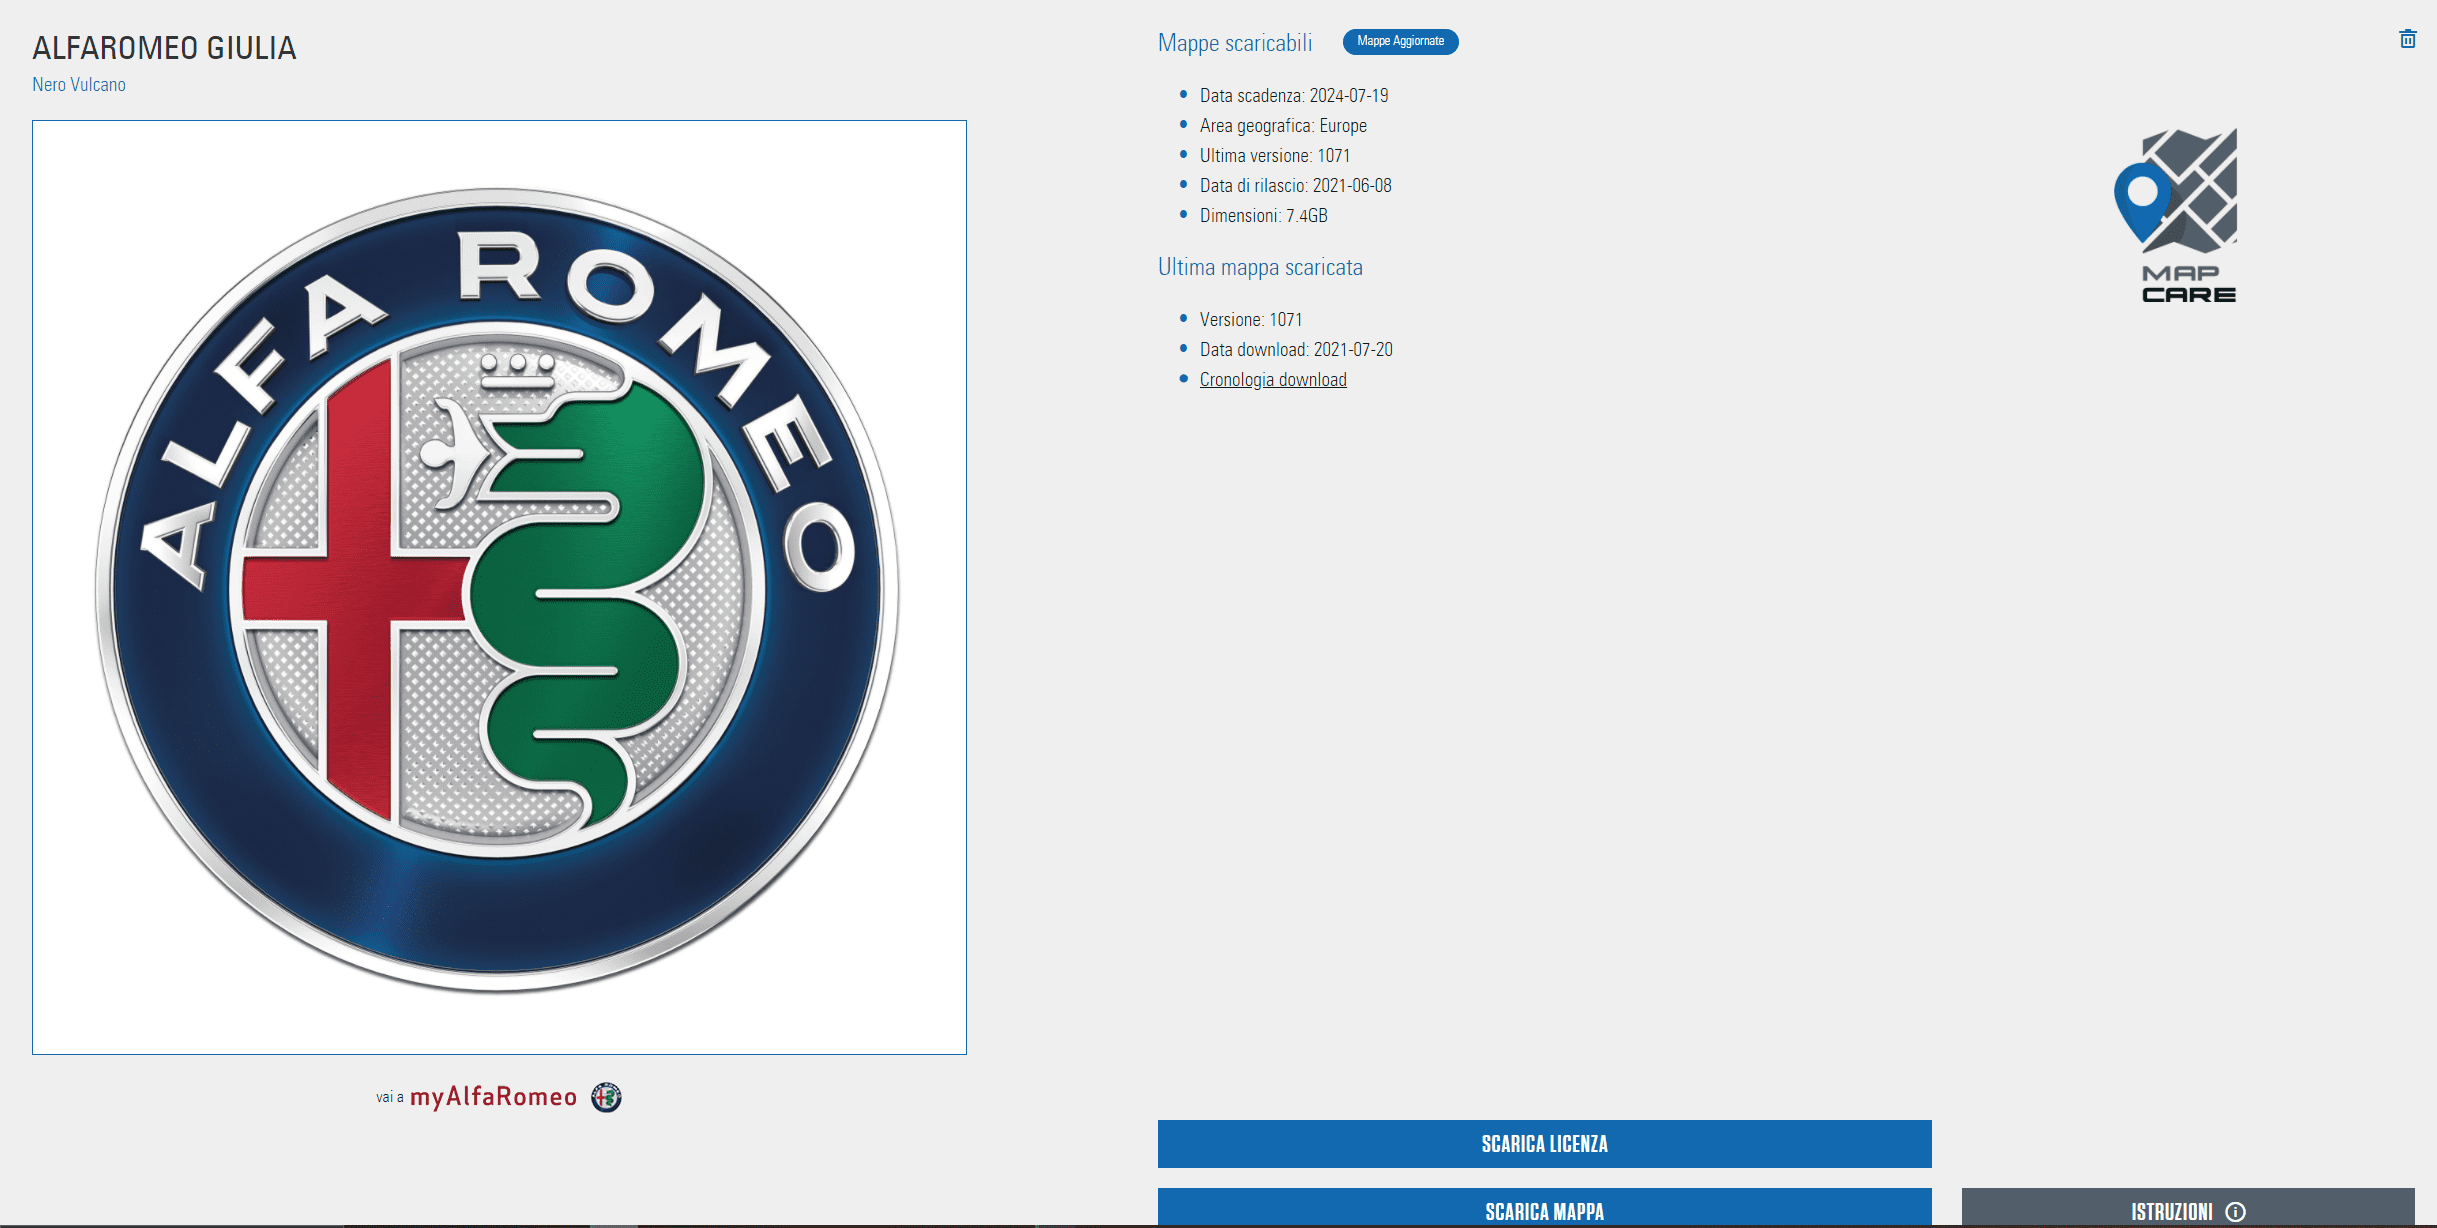Click the info icon beside Istruzioni

point(2236,1211)
